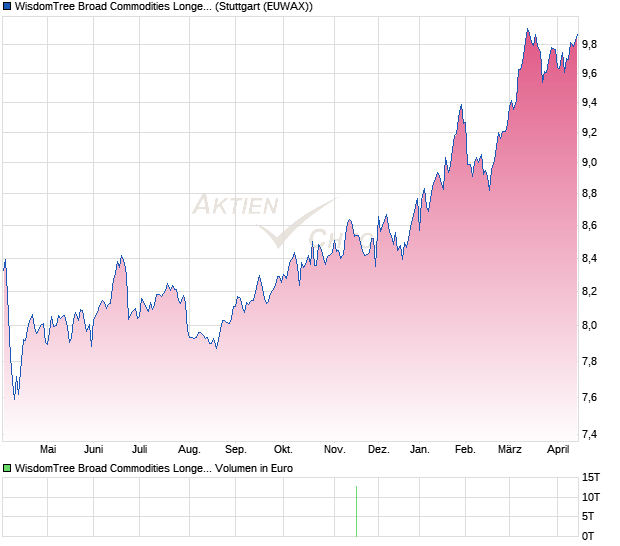
Task: Click the 15T volume axis label
Action: [592, 477]
